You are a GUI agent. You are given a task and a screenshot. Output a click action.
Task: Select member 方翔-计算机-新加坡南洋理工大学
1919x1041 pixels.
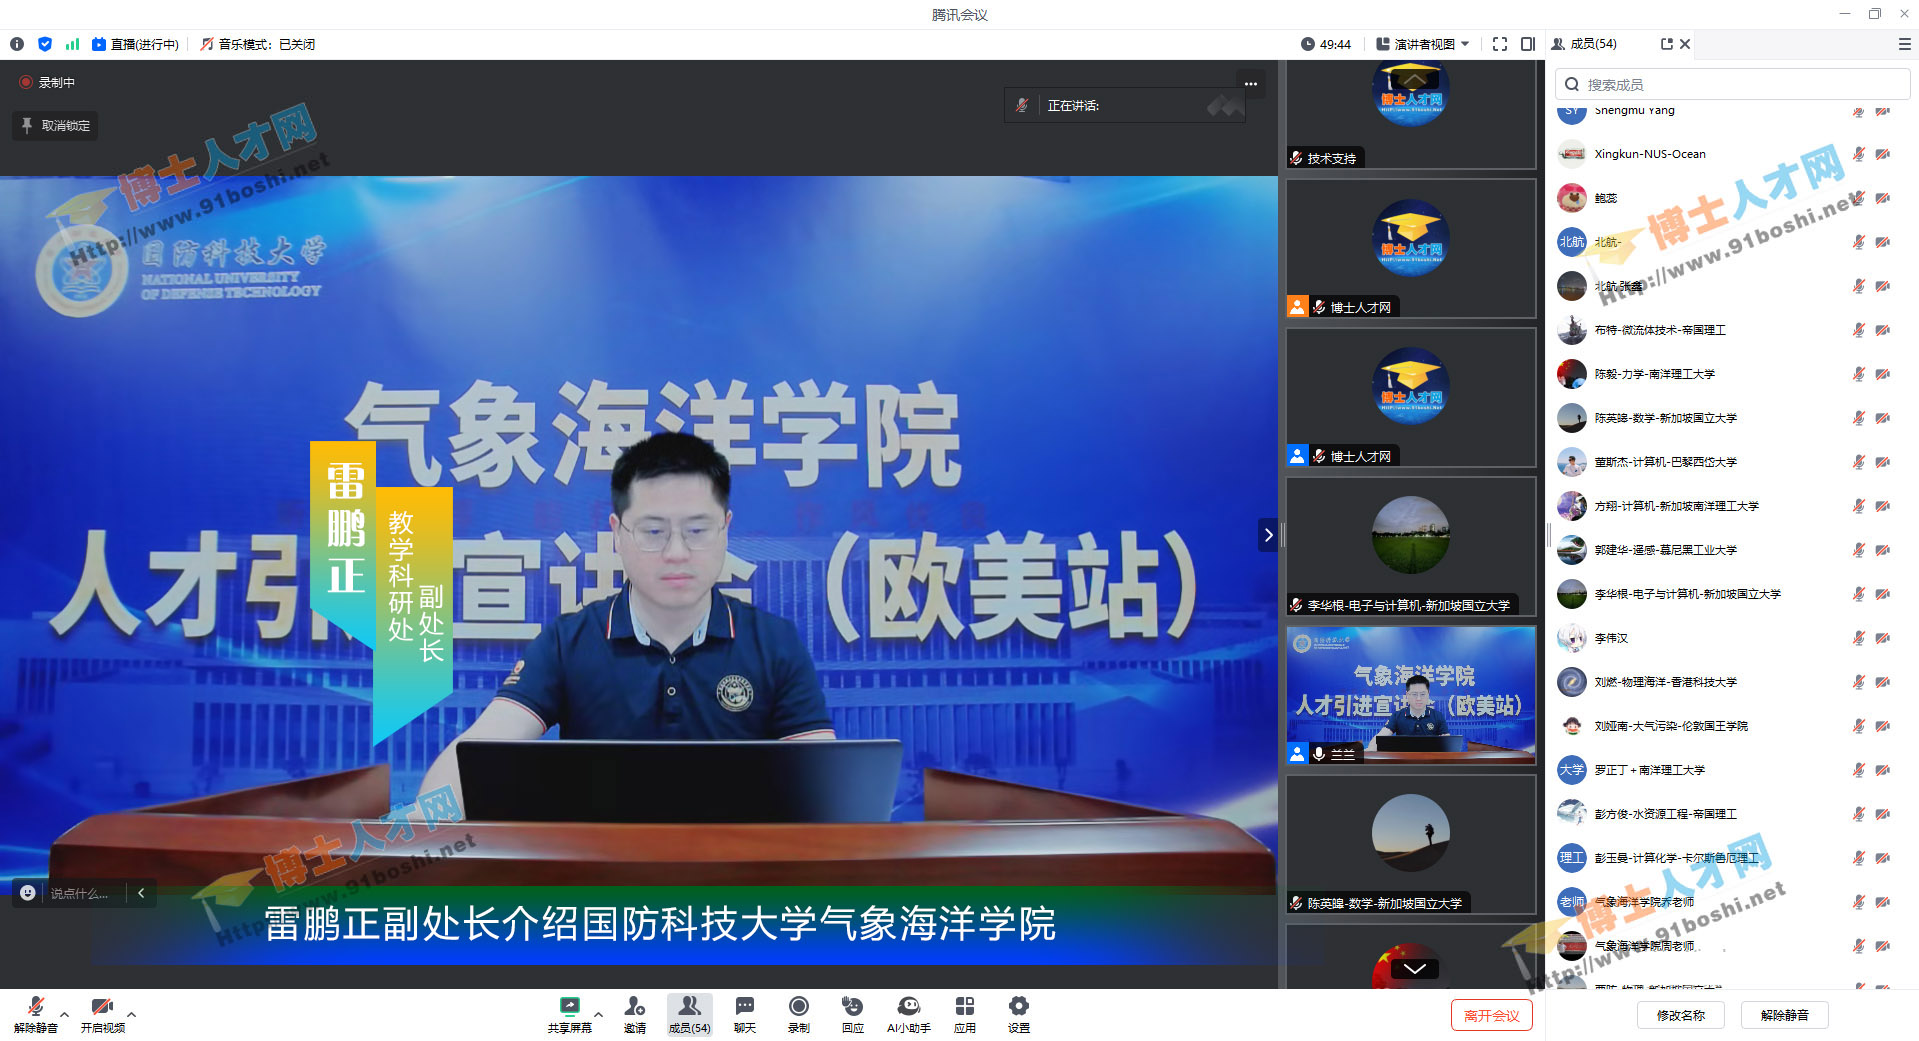coord(1733,506)
